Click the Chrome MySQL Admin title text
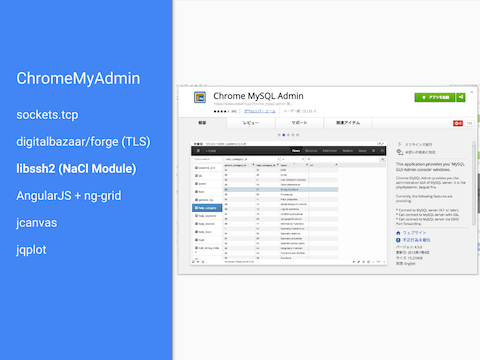Image resolution: width=480 pixels, height=360 pixels. point(258,96)
